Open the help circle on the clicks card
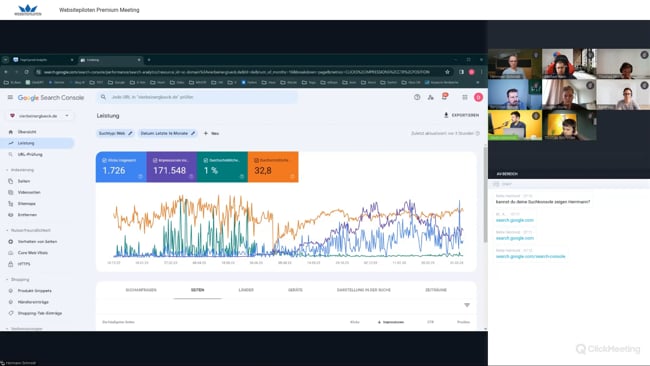Image resolution: width=650 pixels, height=366 pixels. click(141, 177)
